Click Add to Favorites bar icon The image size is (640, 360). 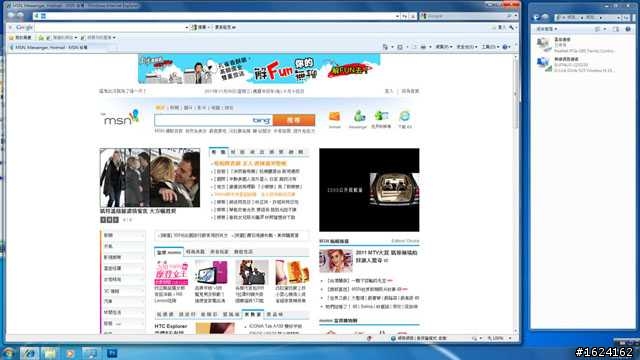[41, 38]
